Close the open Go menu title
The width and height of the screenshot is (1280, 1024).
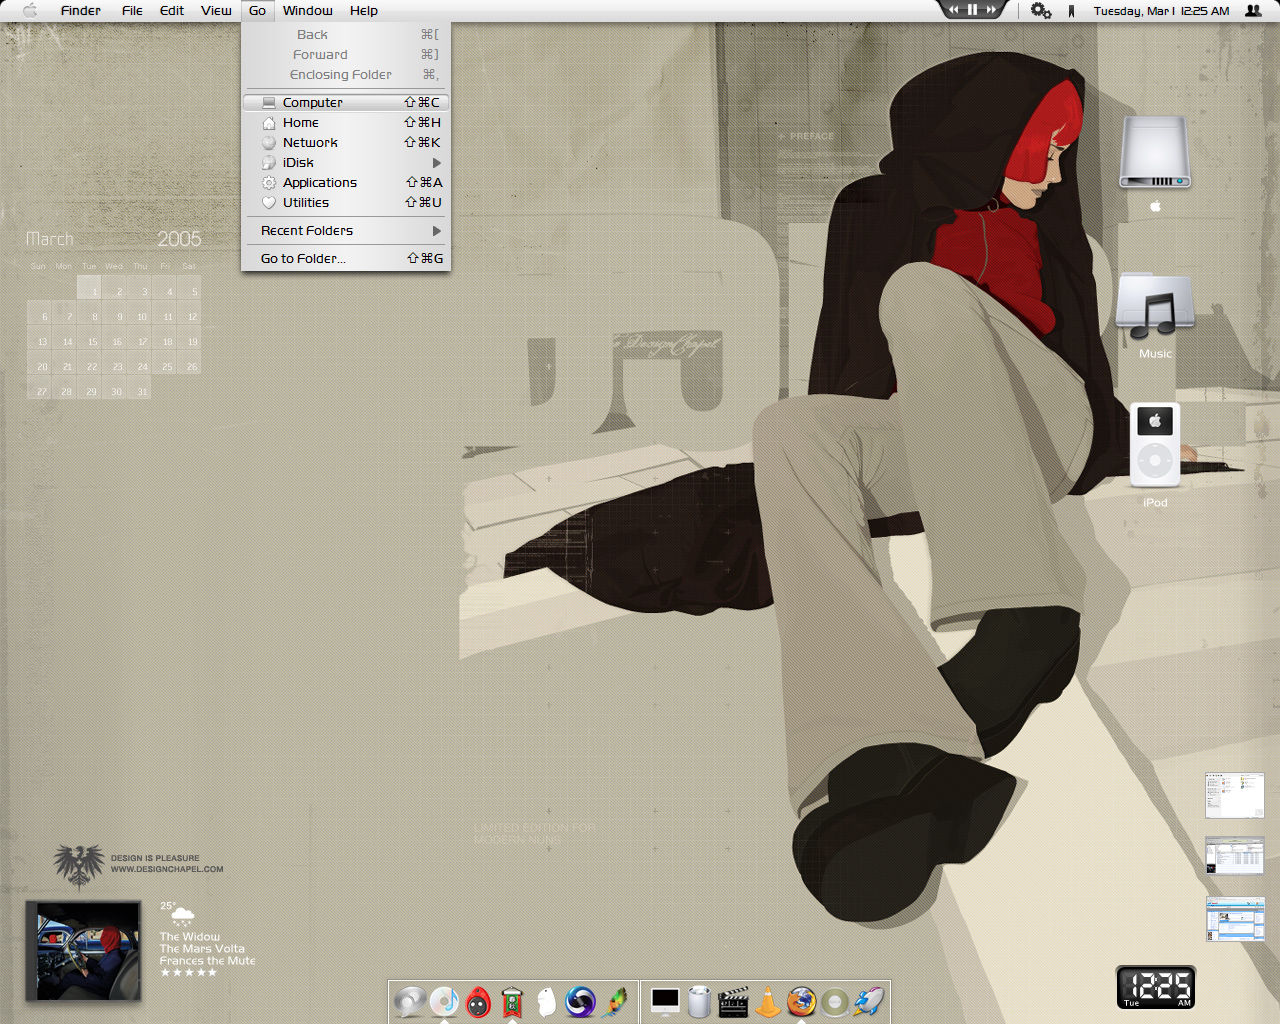[257, 10]
